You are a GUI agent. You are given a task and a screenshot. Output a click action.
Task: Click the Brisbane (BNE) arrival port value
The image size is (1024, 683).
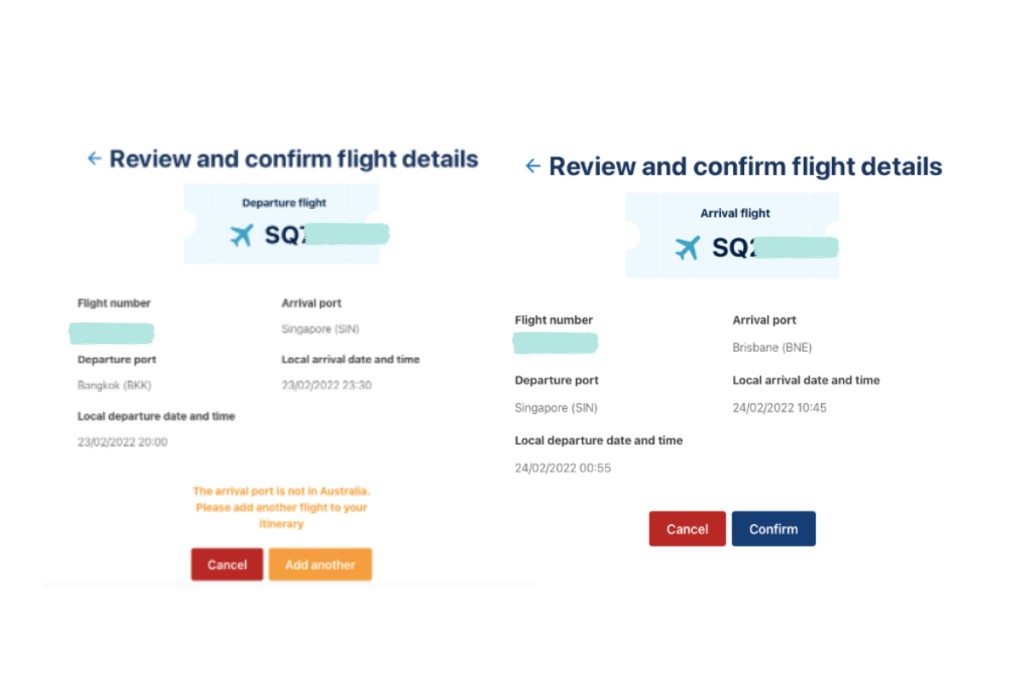(x=772, y=348)
